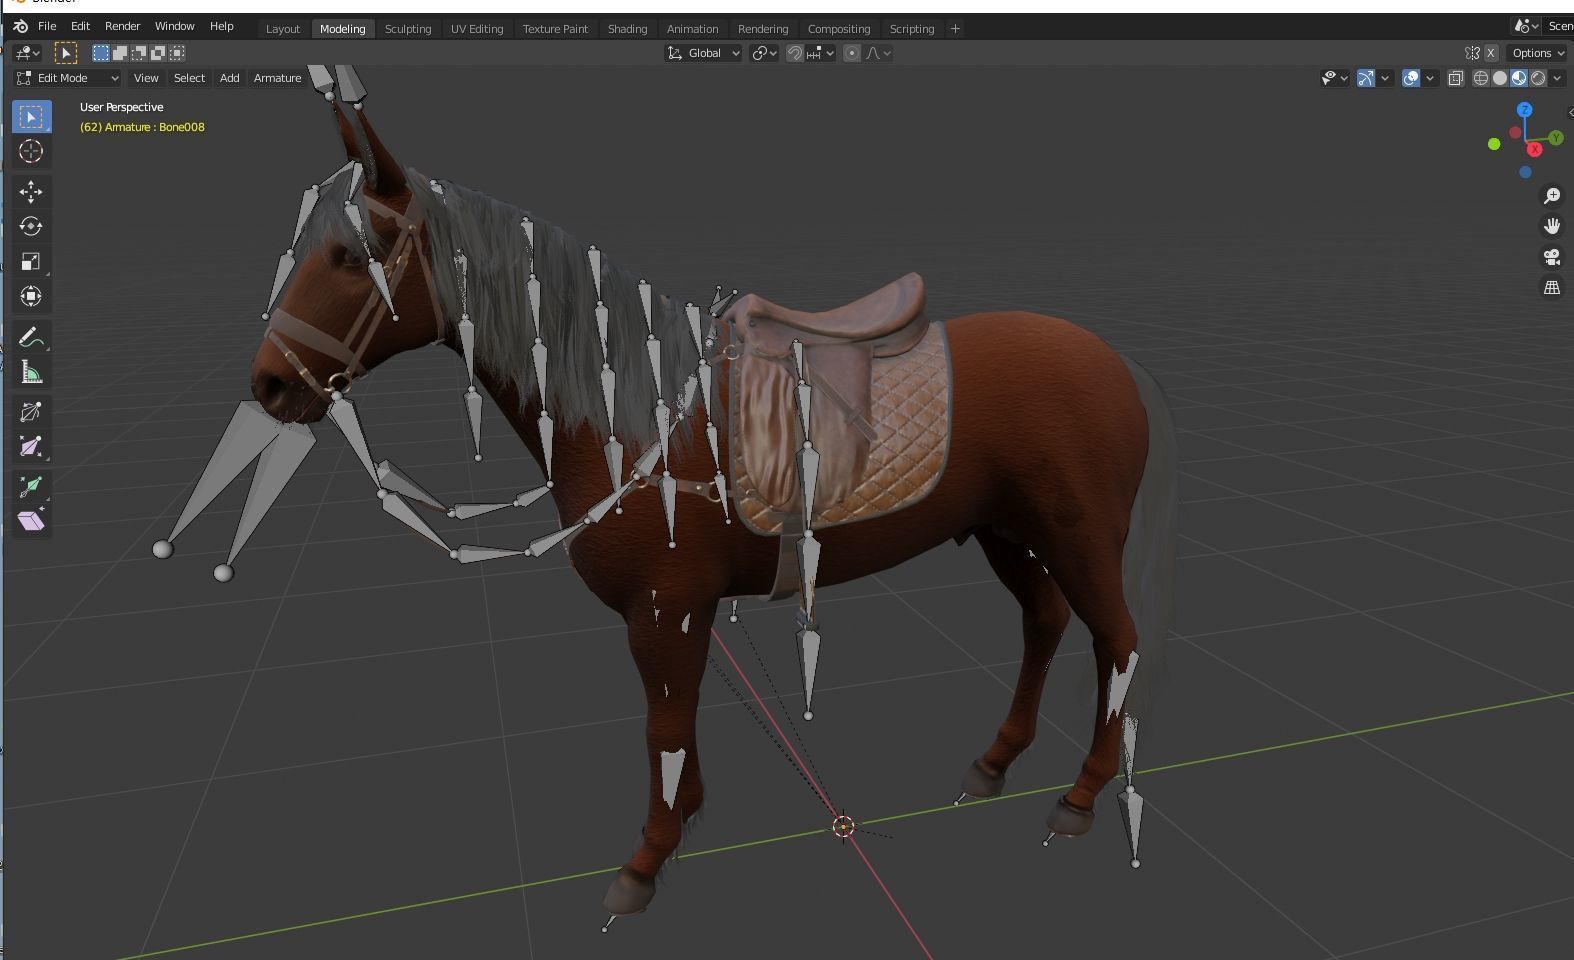
Task: Toggle snapping magnet
Action: click(x=794, y=53)
